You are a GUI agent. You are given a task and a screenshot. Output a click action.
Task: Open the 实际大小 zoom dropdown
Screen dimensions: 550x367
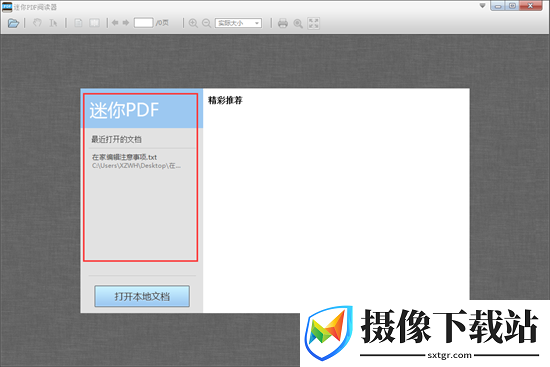tap(238, 23)
